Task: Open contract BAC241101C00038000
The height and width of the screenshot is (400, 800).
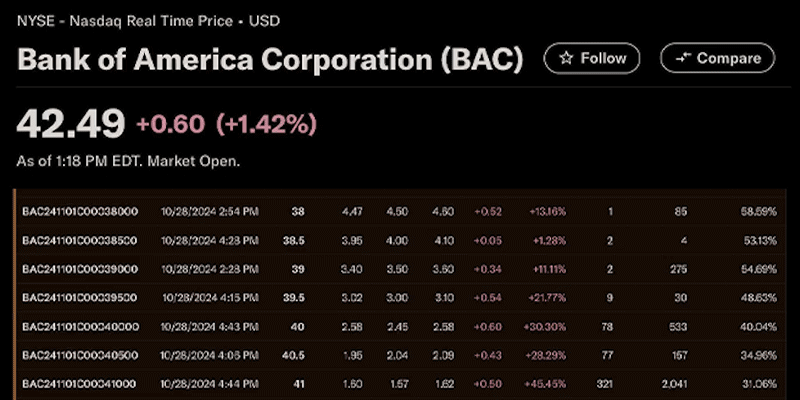Action: click(x=79, y=212)
